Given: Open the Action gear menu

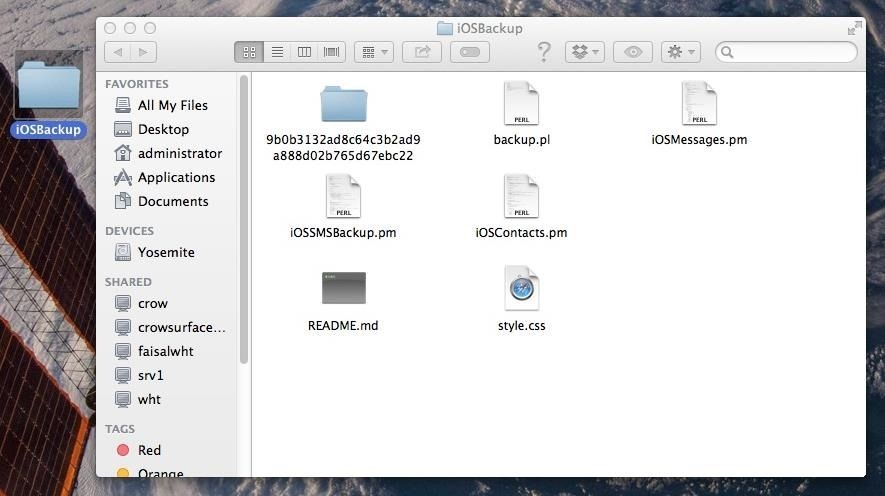Looking at the screenshot, I should pyautogui.click(x=679, y=52).
